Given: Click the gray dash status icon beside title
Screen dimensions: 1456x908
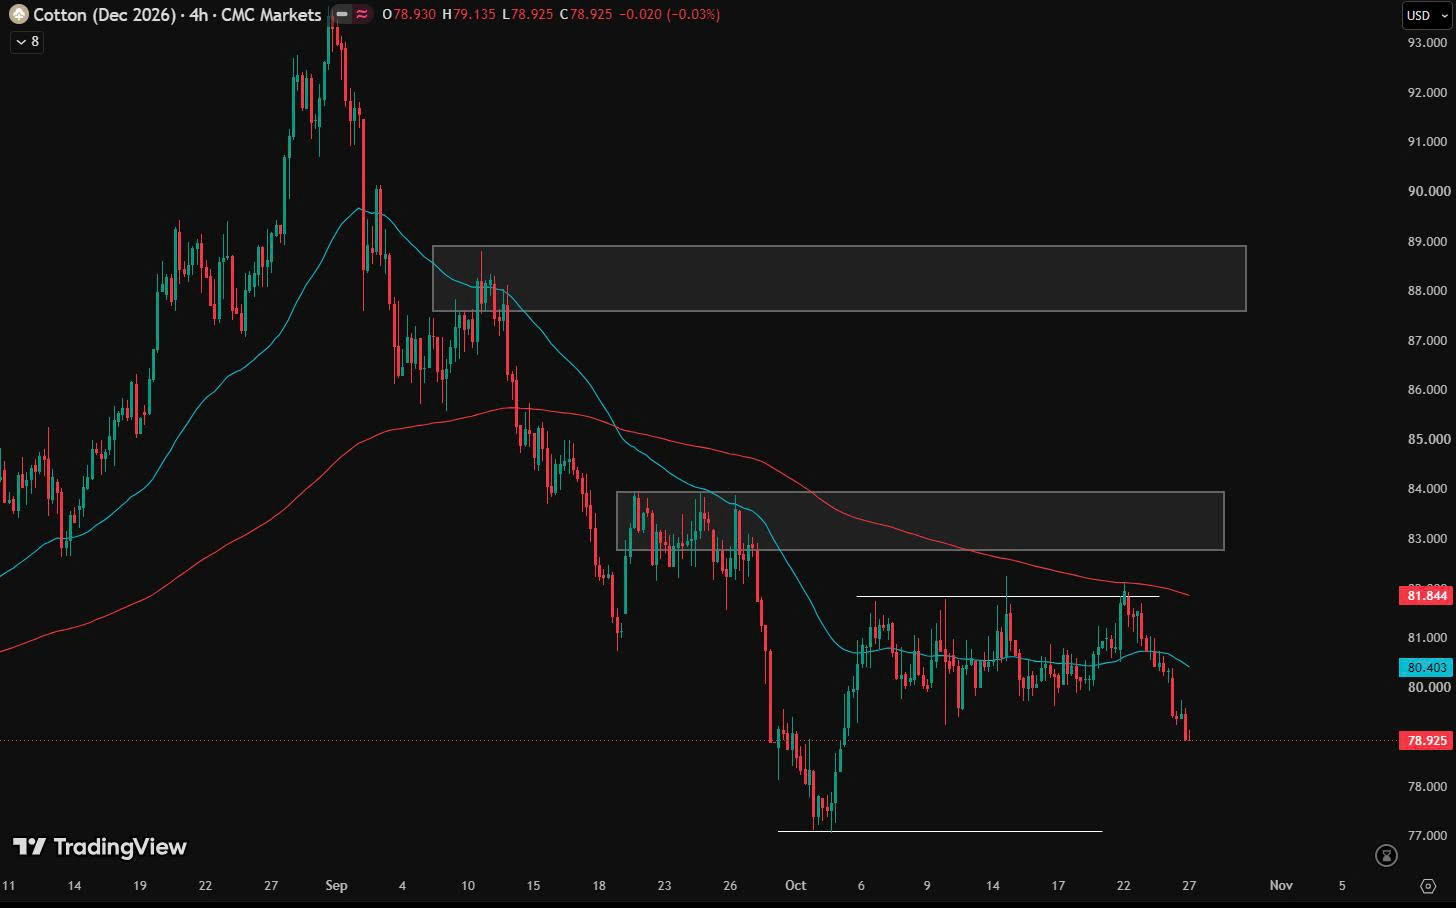Looking at the screenshot, I should point(343,14).
